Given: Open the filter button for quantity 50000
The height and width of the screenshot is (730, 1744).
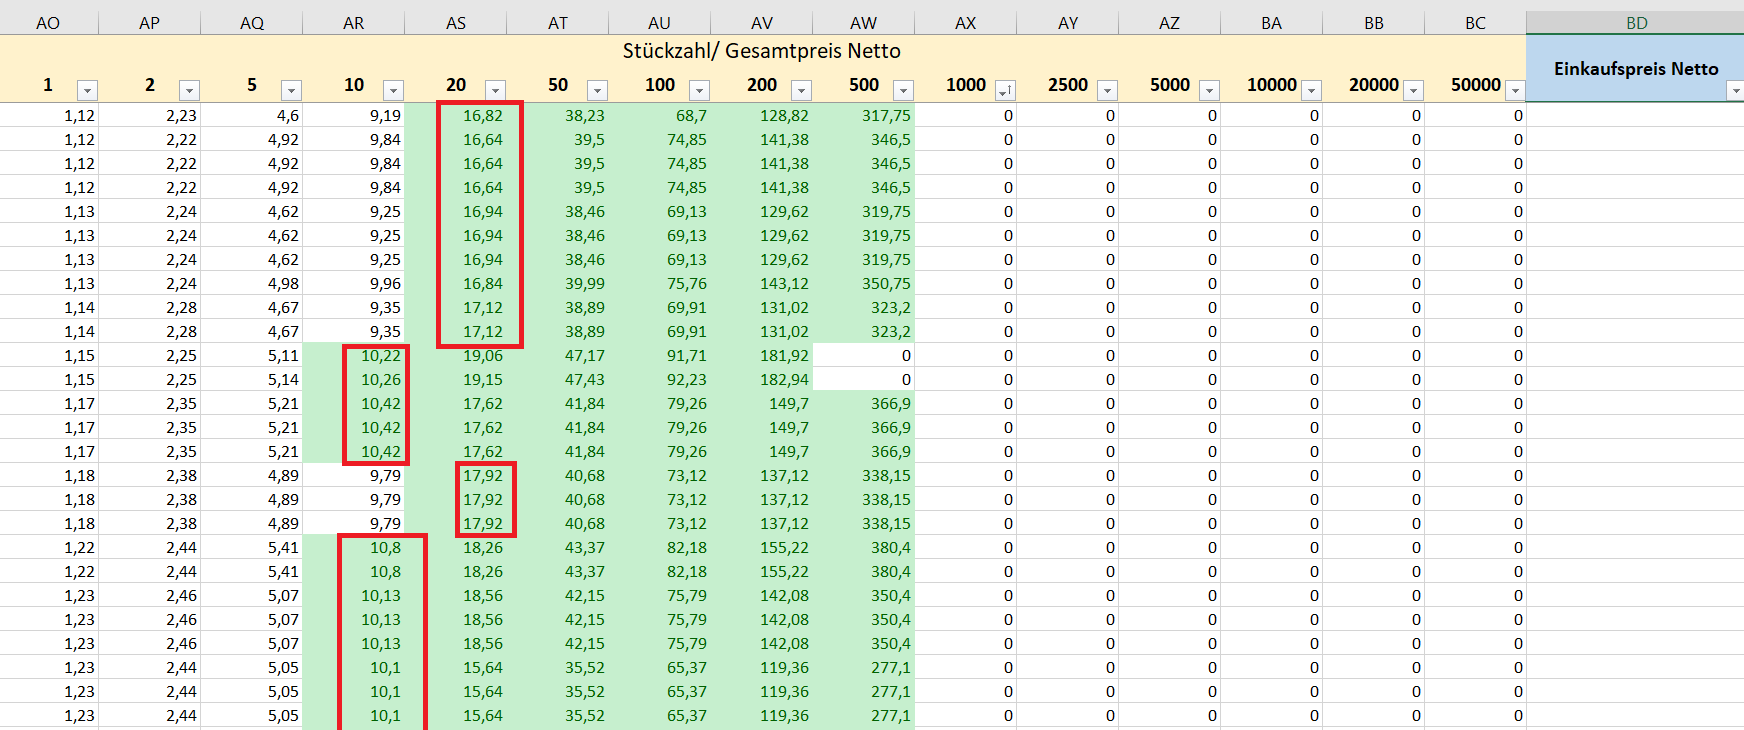Looking at the screenshot, I should click(x=1515, y=91).
